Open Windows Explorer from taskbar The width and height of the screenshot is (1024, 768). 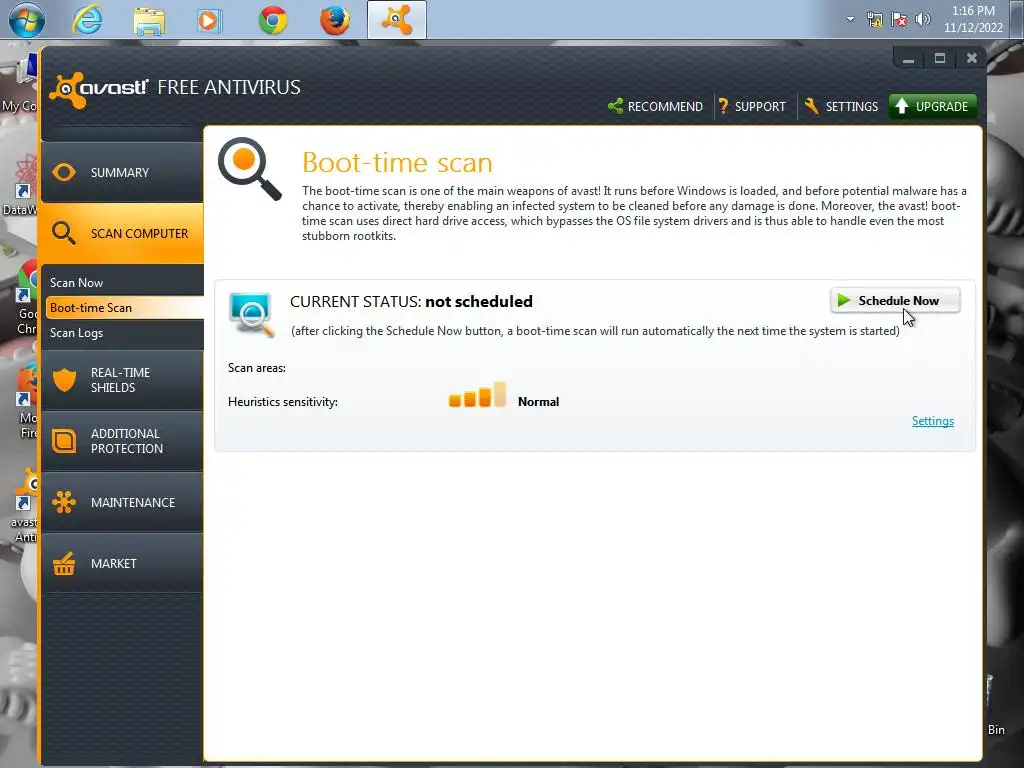pyautogui.click(x=149, y=20)
